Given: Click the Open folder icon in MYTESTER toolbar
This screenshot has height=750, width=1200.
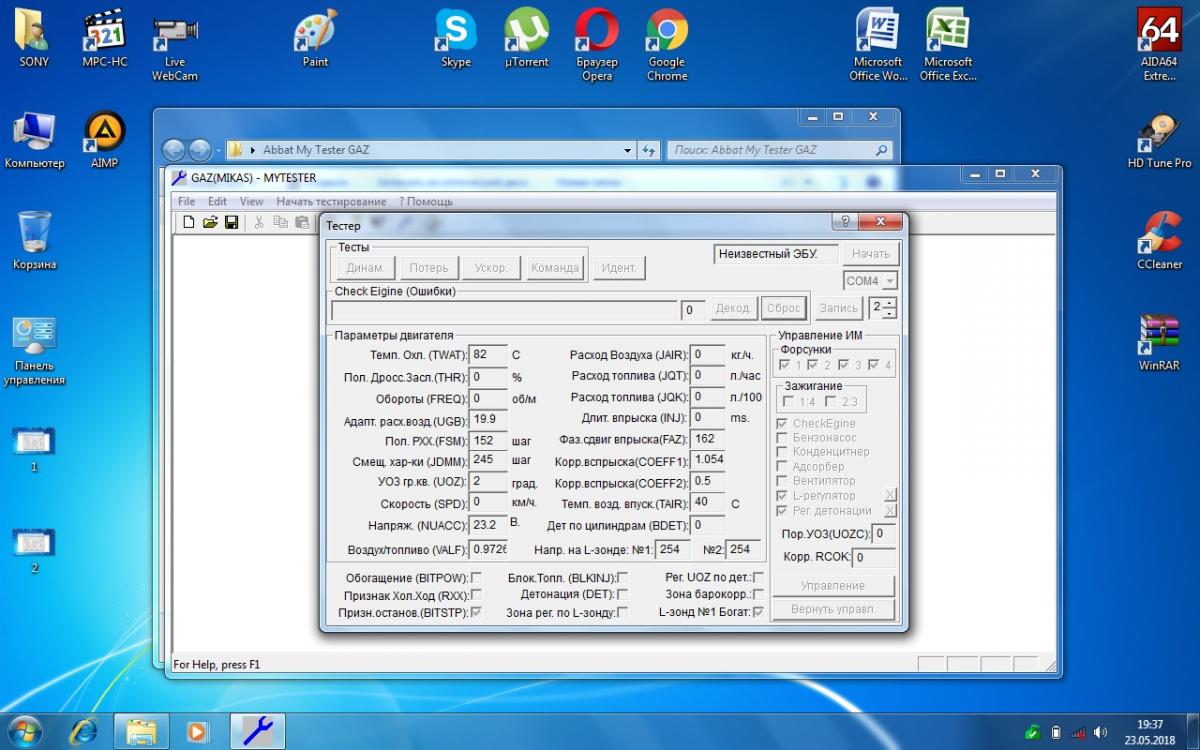Looking at the screenshot, I should pos(210,222).
